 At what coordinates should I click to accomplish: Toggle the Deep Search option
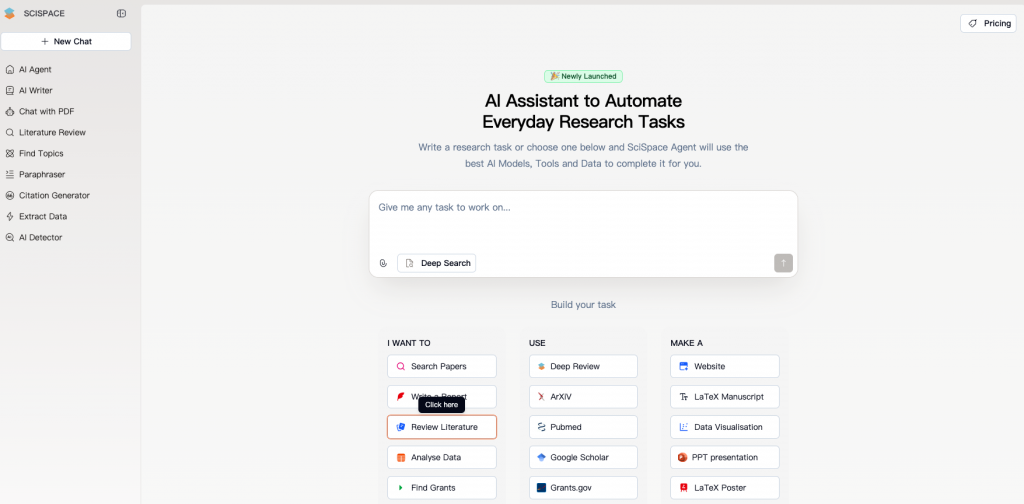click(x=437, y=263)
